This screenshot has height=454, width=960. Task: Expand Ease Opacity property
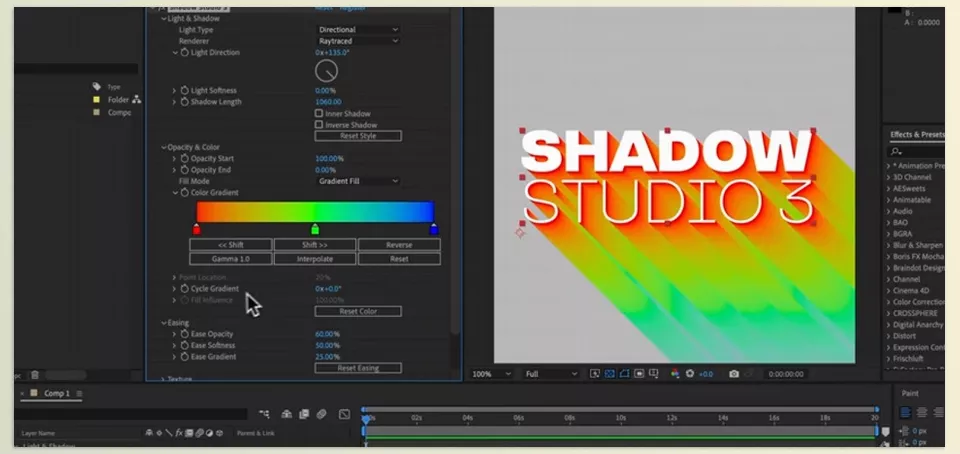(174, 334)
